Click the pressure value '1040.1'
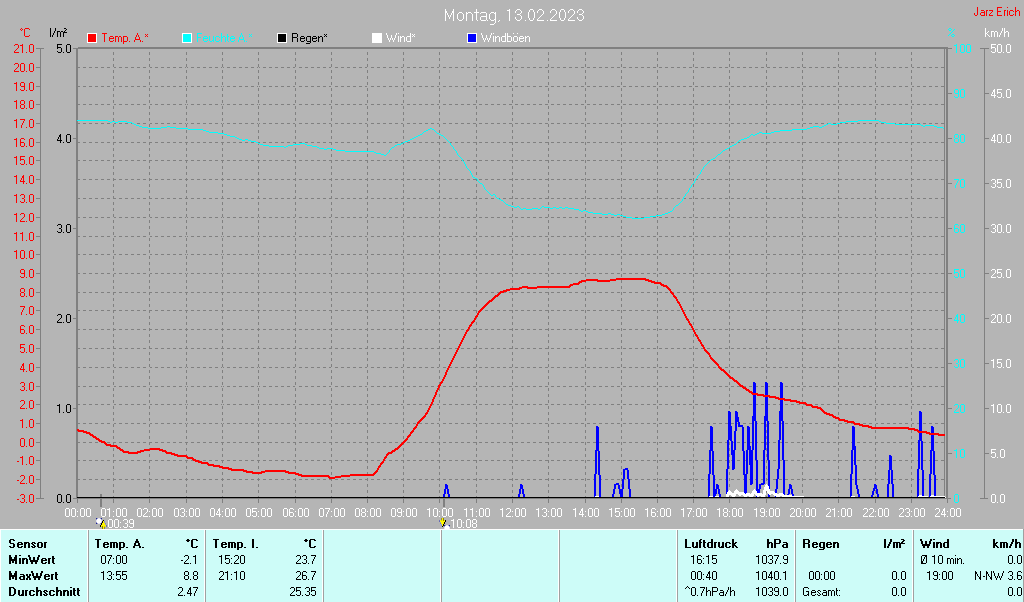This screenshot has height=602, width=1024. (x=772, y=577)
